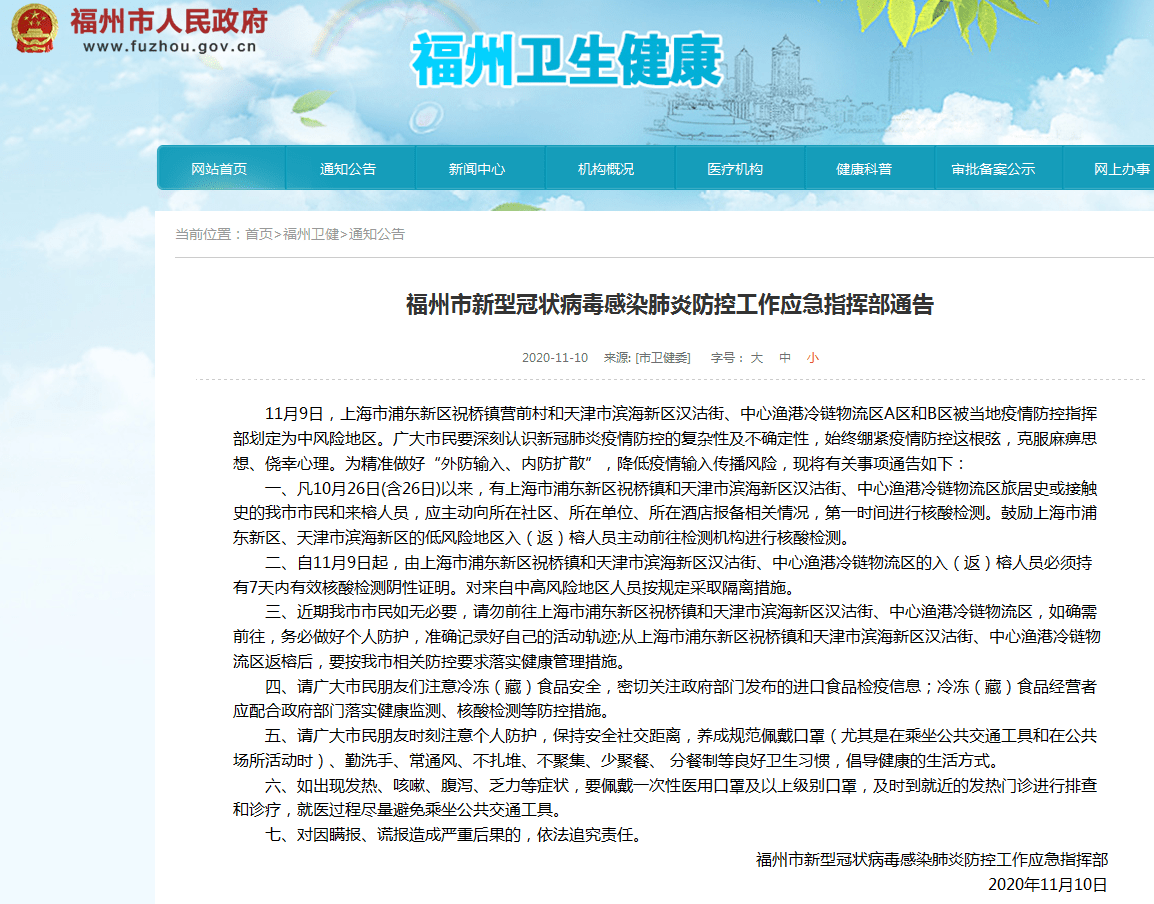The image size is (1154, 904).
Task: Click the 首页 breadcrumb link
Action: pos(258,234)
